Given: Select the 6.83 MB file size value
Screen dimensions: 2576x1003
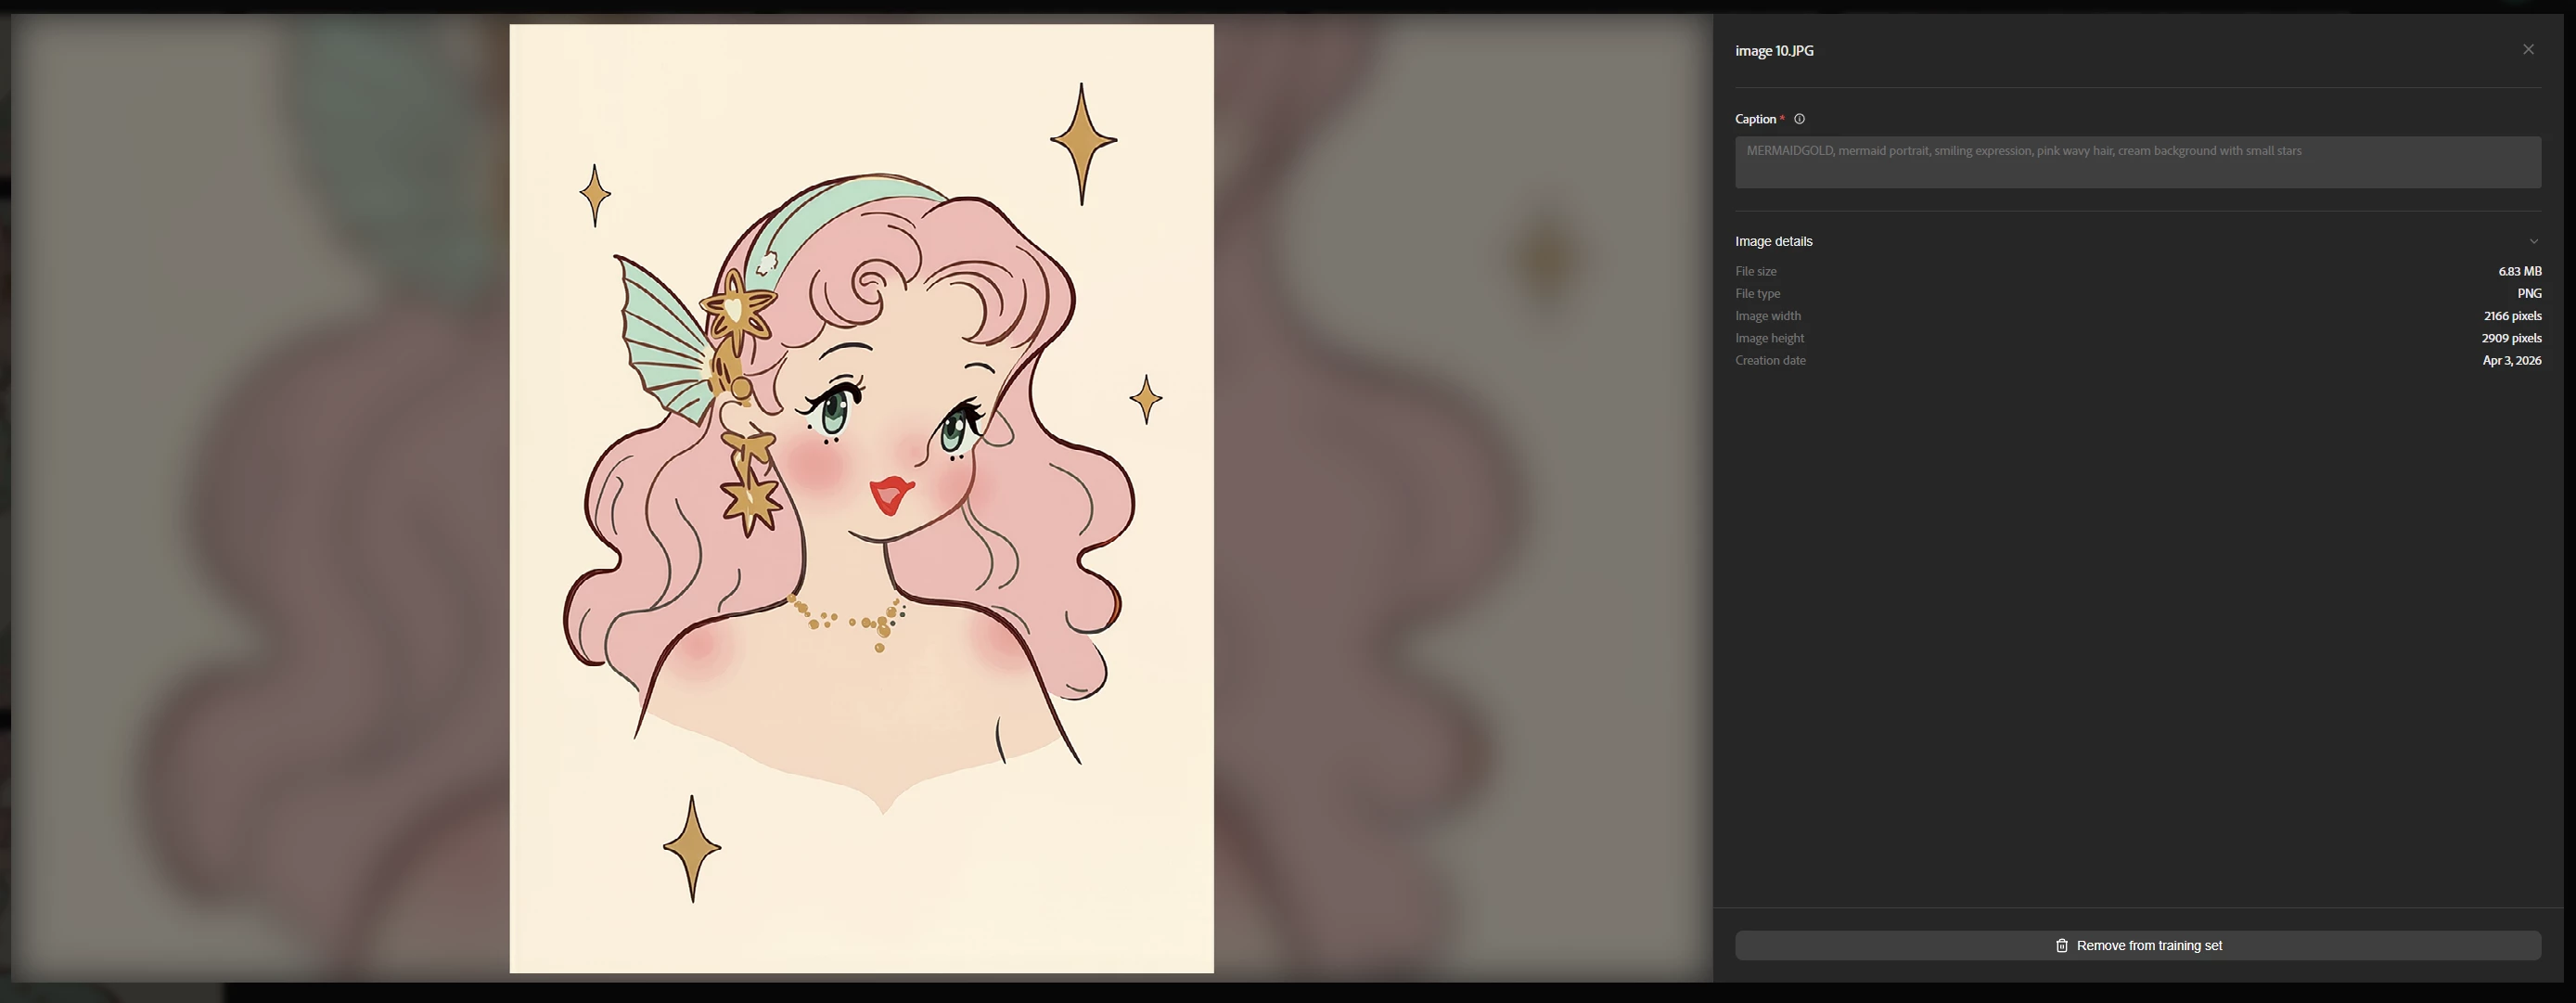Looking at the screenshot, I should click(2519, 271).
